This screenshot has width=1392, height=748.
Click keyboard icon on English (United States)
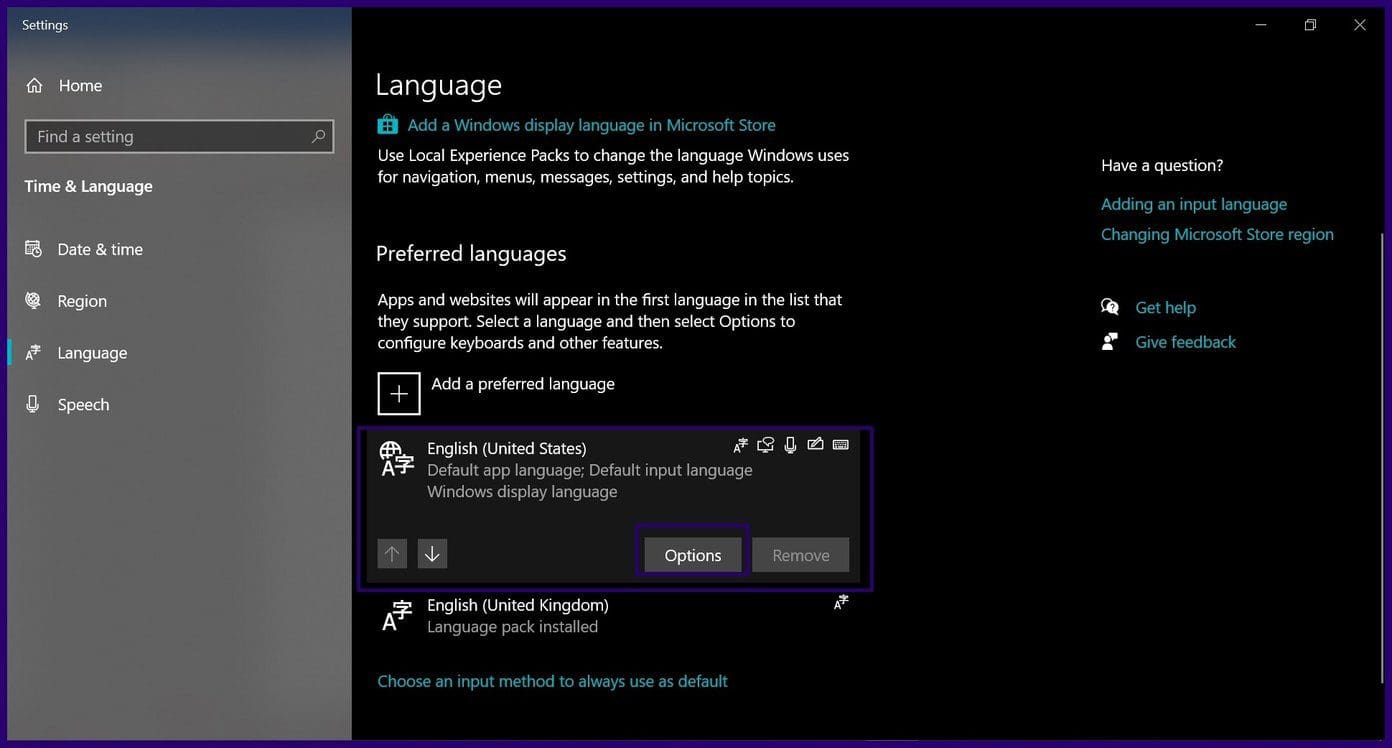(x=841, y=444)
